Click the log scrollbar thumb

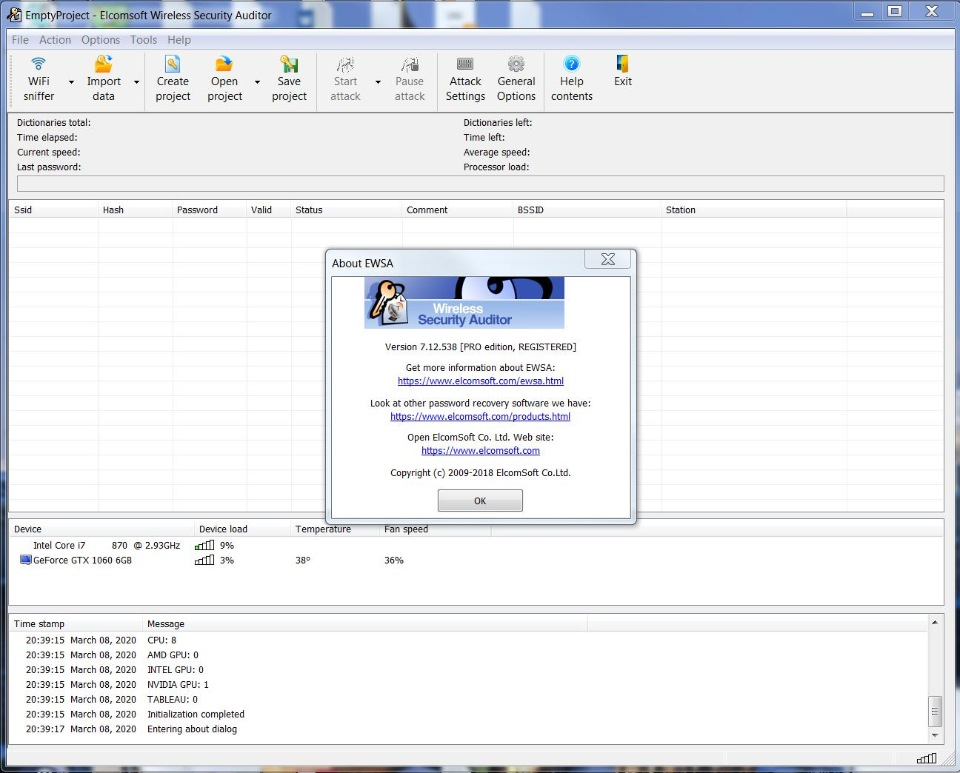point(935,711)
